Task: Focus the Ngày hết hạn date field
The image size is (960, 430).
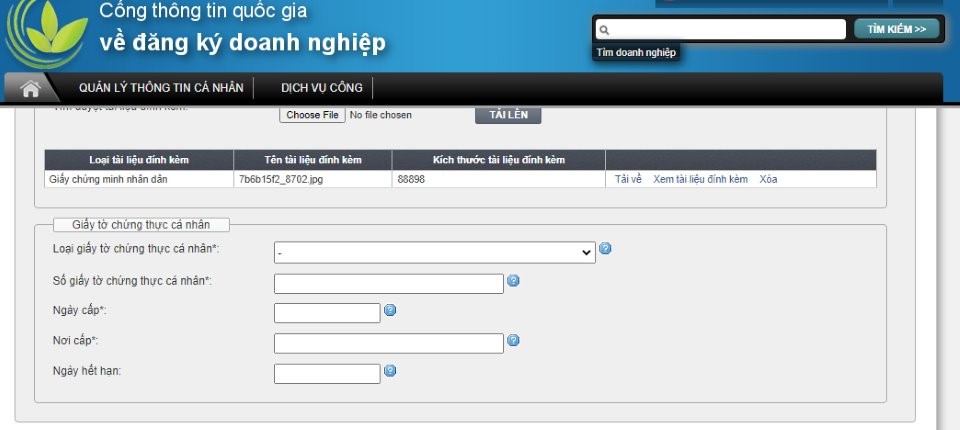Action: [327, 374]
